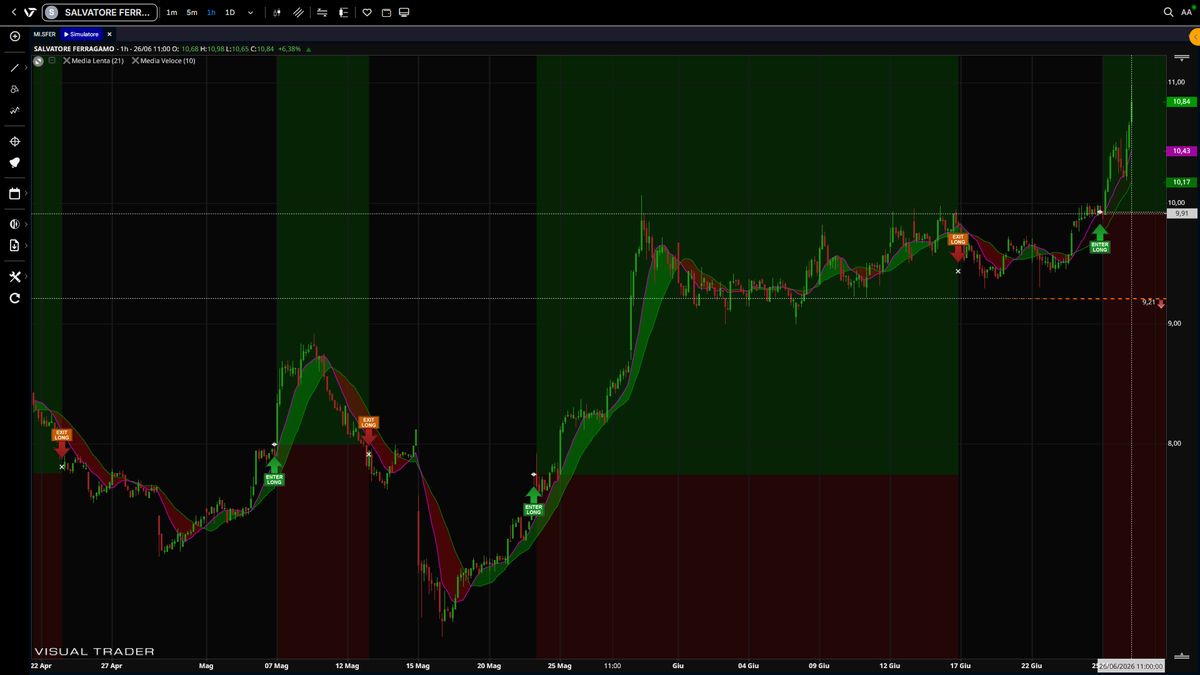This screenshot has height=675, width=1200.
Task: Switch to the Simulatore tab
Action: point(83,34)
